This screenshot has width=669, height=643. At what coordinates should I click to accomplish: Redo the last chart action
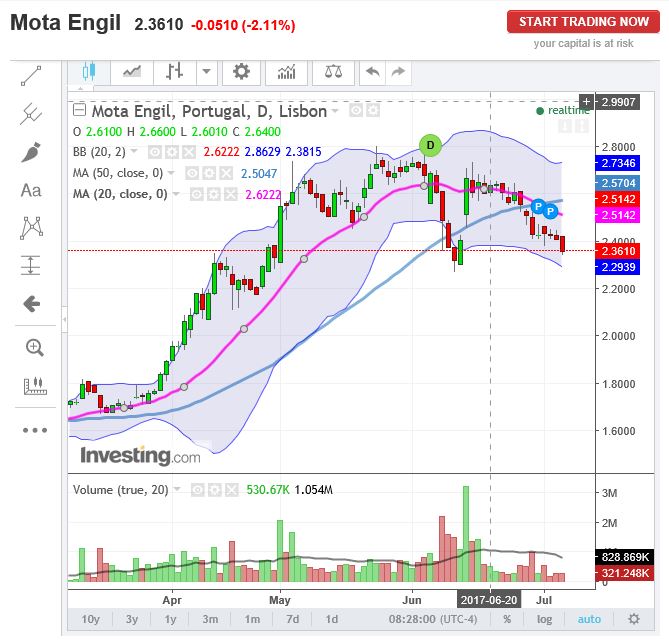(x=398, y=72)
